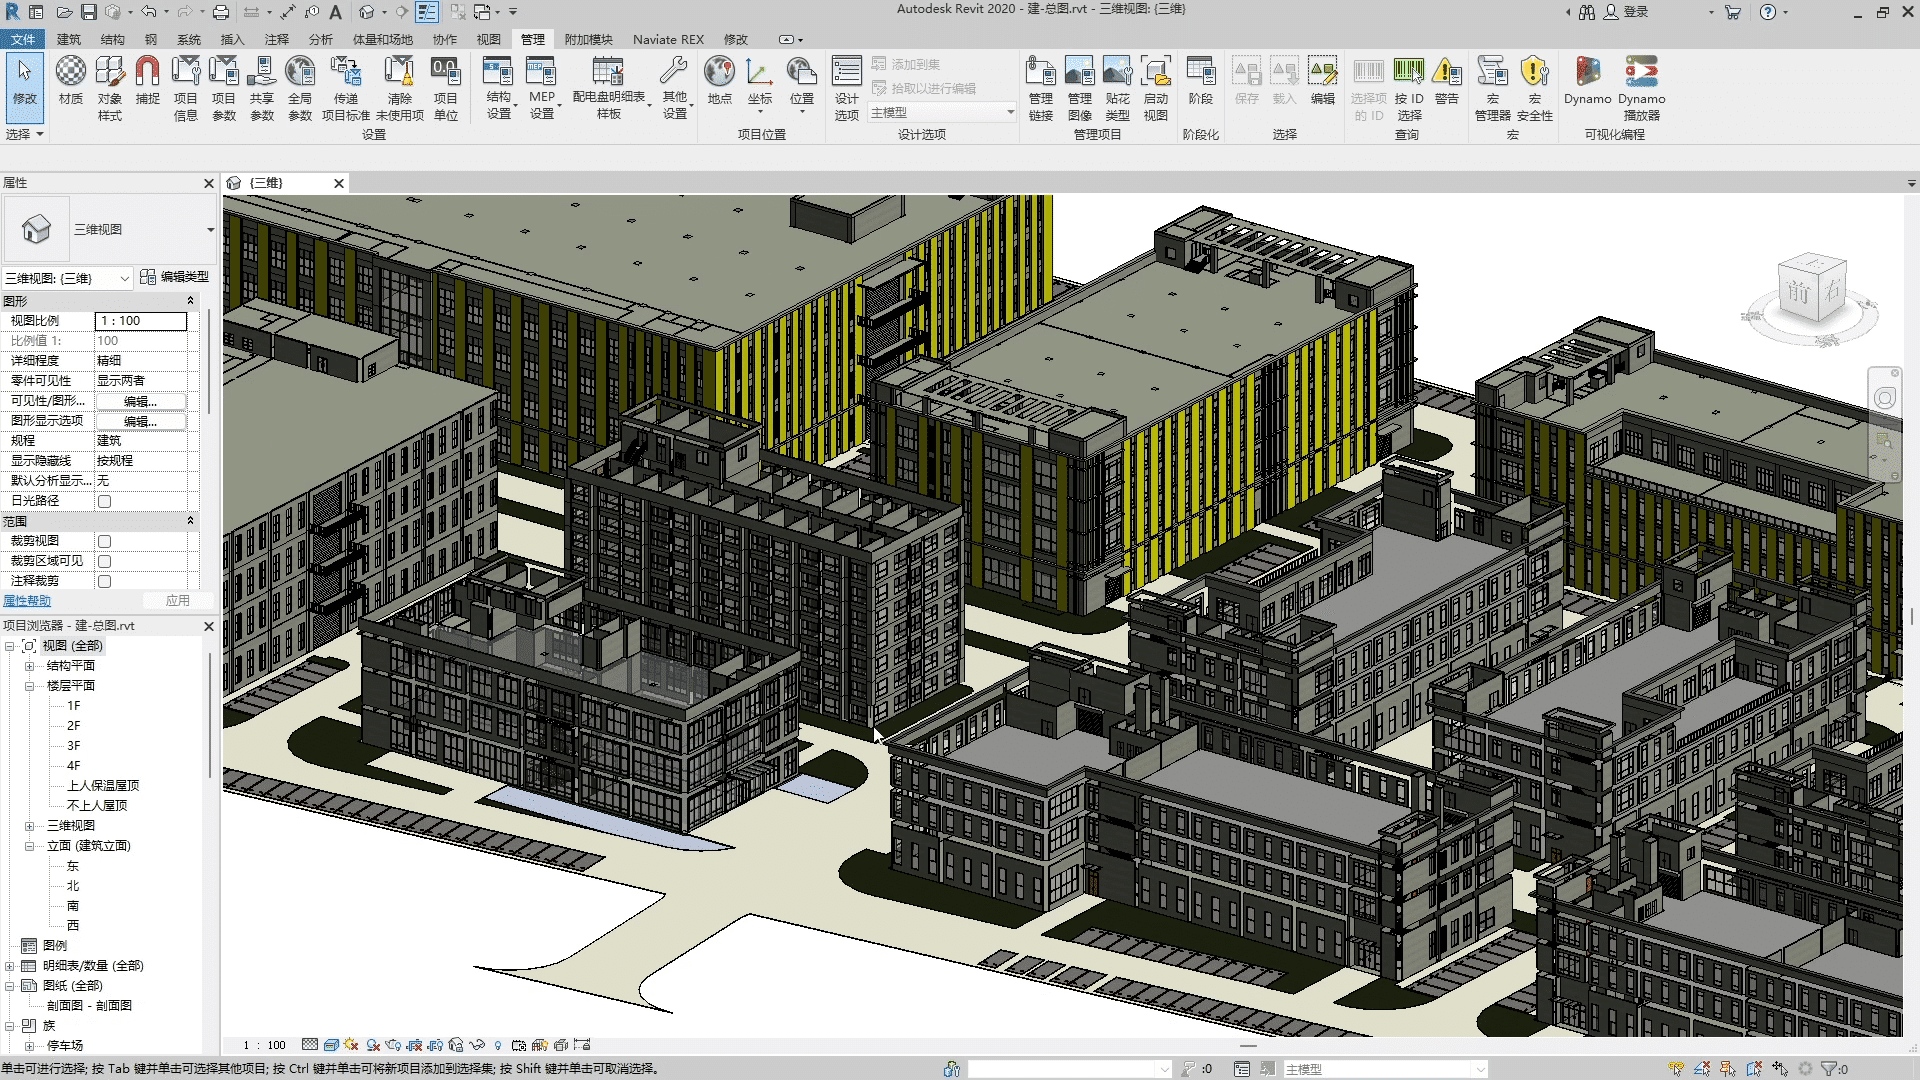This screenshot has height=1080, width=1920.
Task: Expand 明细表/数量 (全部) tree node
Action: tap(10, 966)
